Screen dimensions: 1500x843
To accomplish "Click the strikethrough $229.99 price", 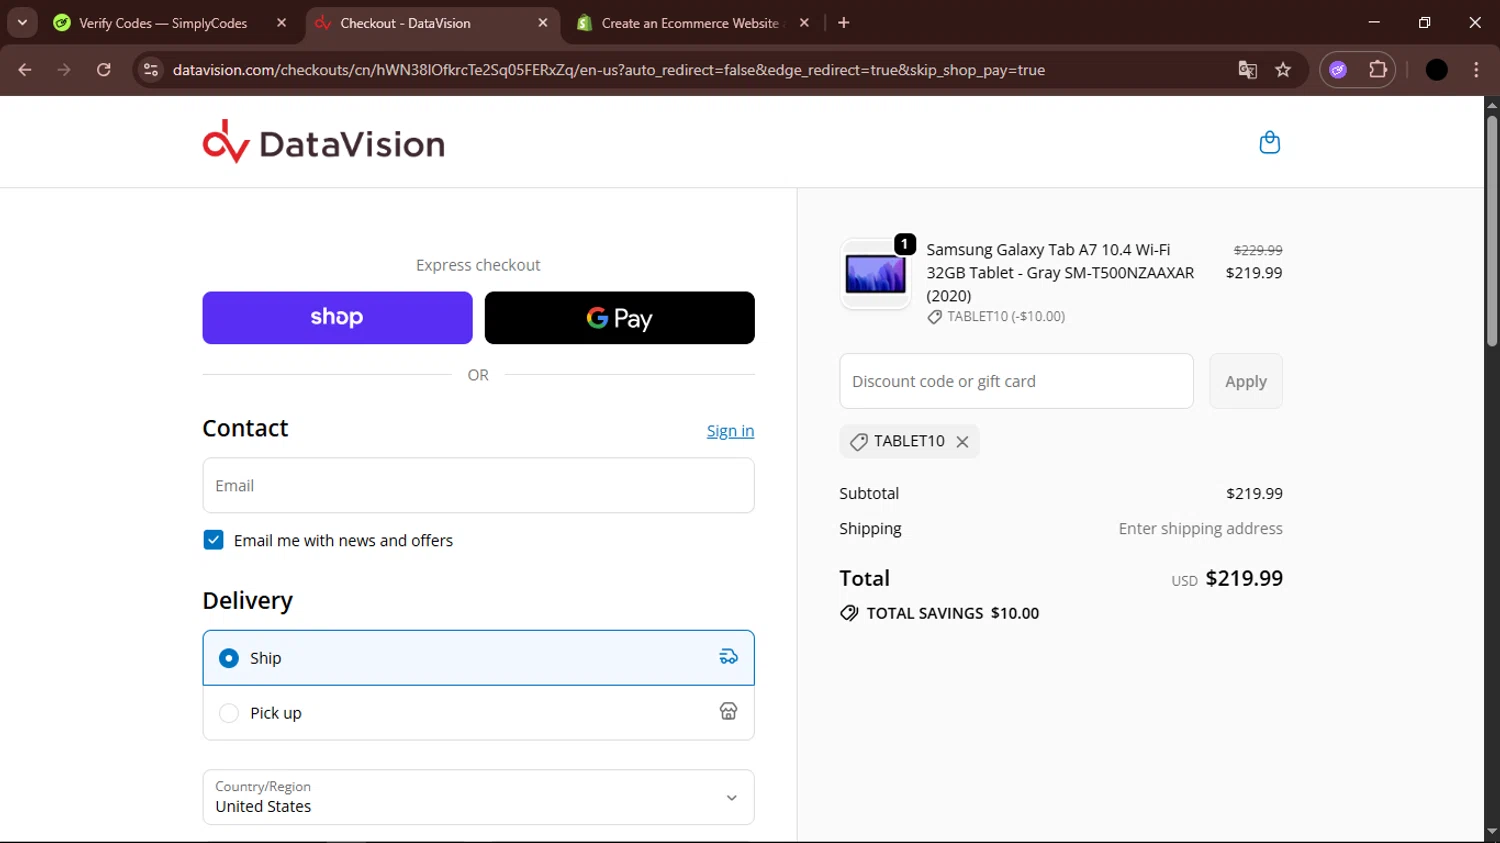I will [x=1258, y=250].
